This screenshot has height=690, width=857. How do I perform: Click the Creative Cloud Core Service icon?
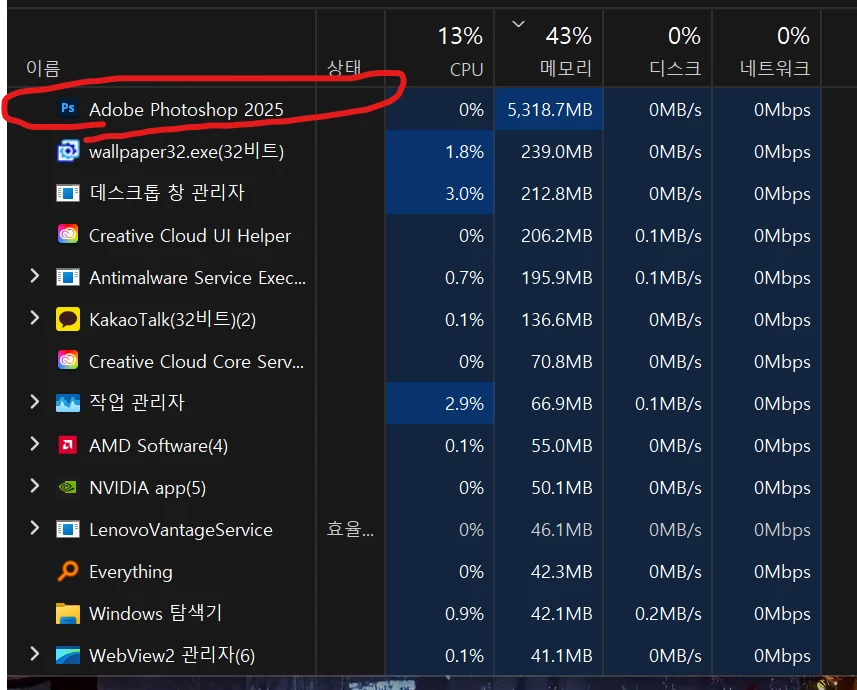[68, 360]
